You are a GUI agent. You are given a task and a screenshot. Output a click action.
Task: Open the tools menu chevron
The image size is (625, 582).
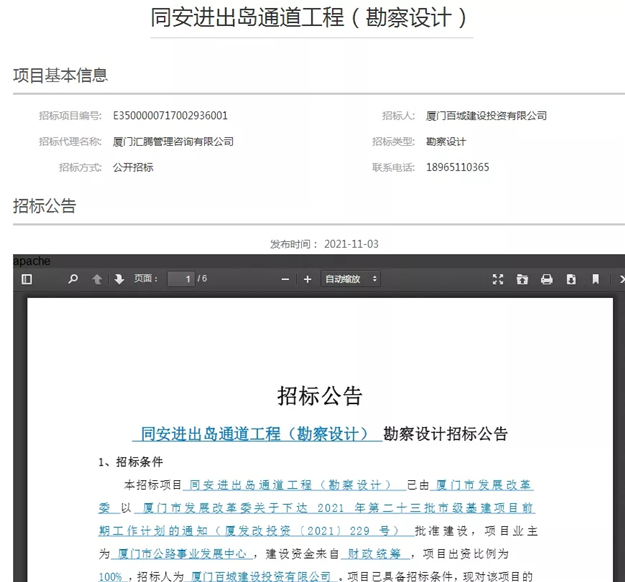(x=621, y=279)
